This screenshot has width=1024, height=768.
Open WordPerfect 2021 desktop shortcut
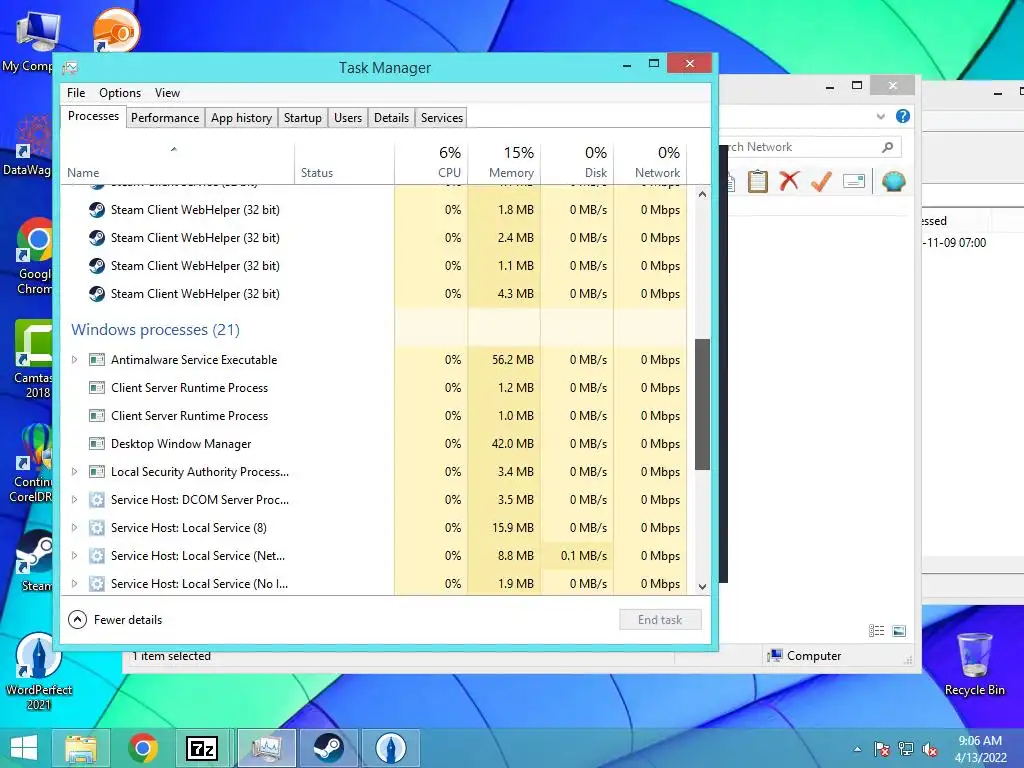pyautogui.click(x=39, y=671)
